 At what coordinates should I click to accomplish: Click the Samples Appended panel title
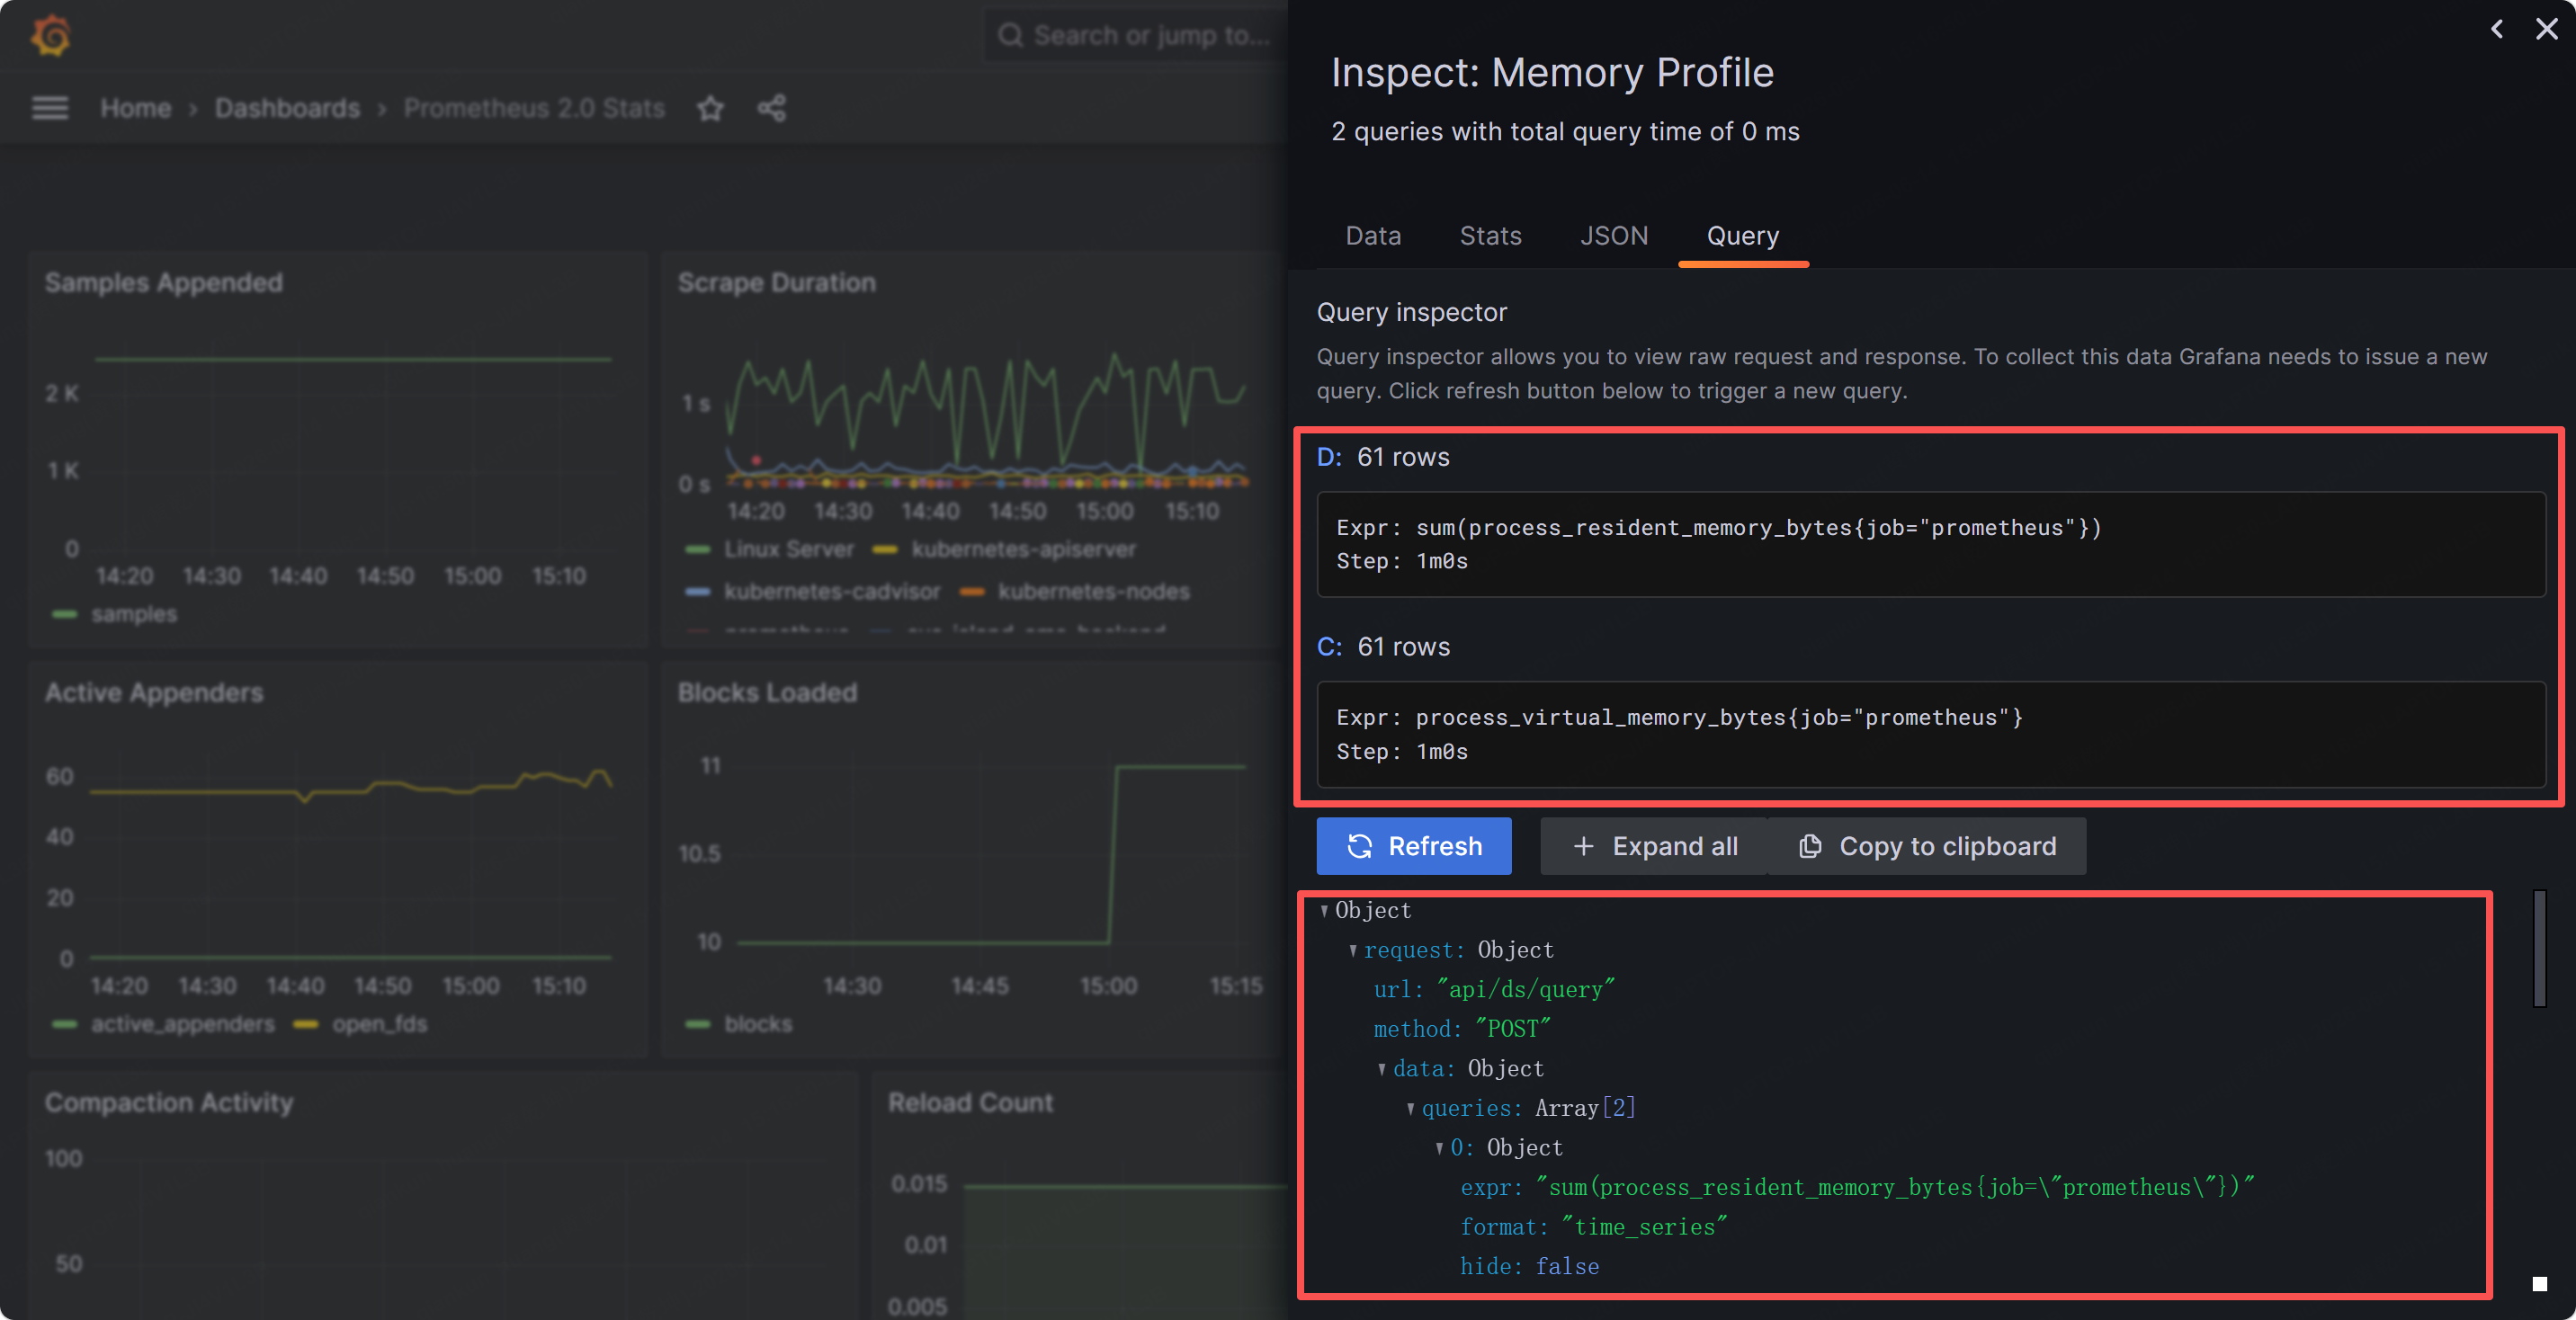[x=164, y=283]
